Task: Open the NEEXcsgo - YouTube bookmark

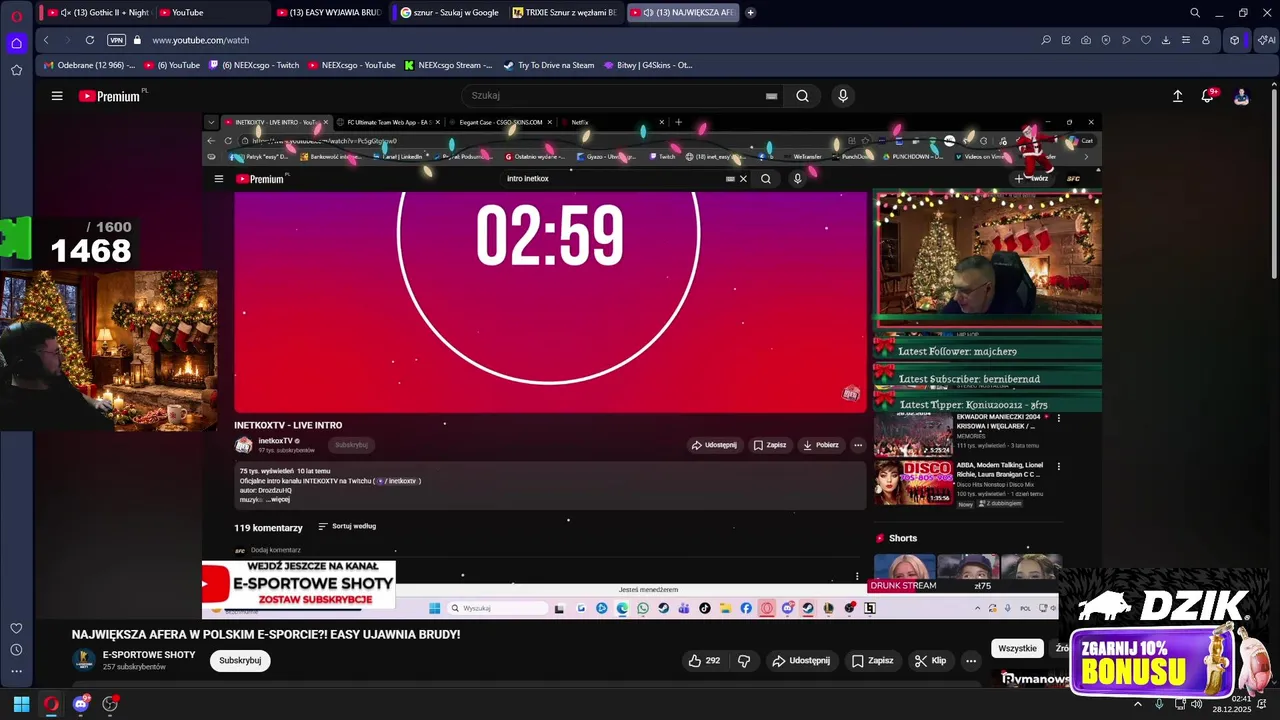Action: click(352, 65)
